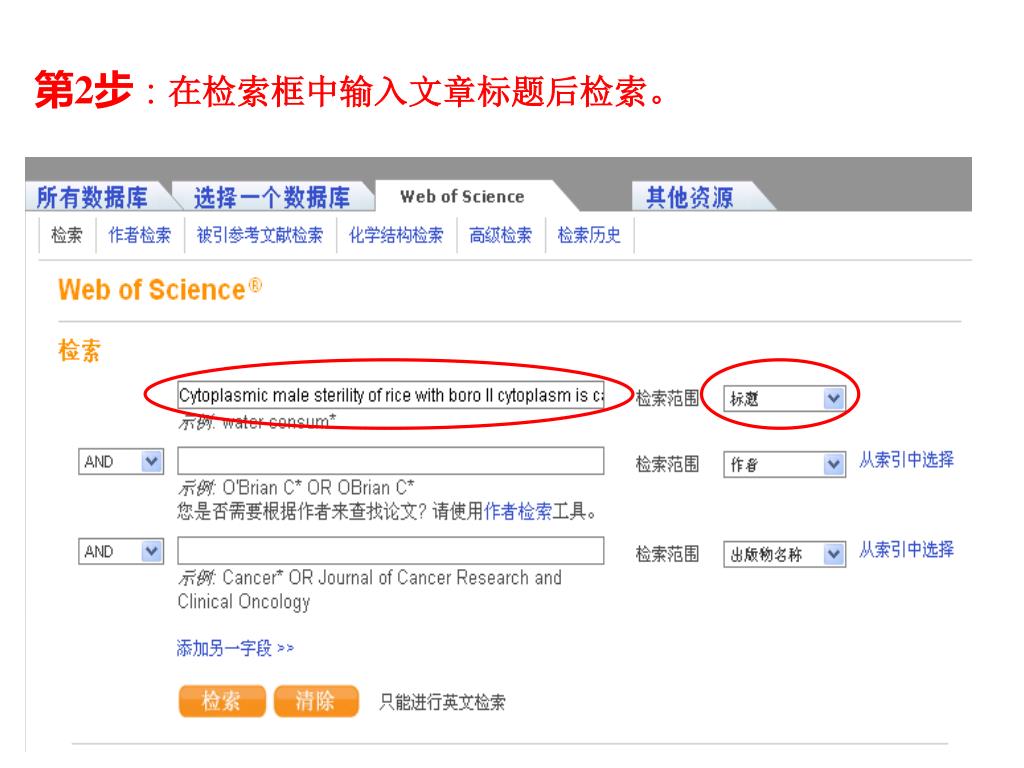Image resolution: width=1024 pixels, height=768 pixels.
Task: Focus the publication name input field
Action: coord(391,551)
